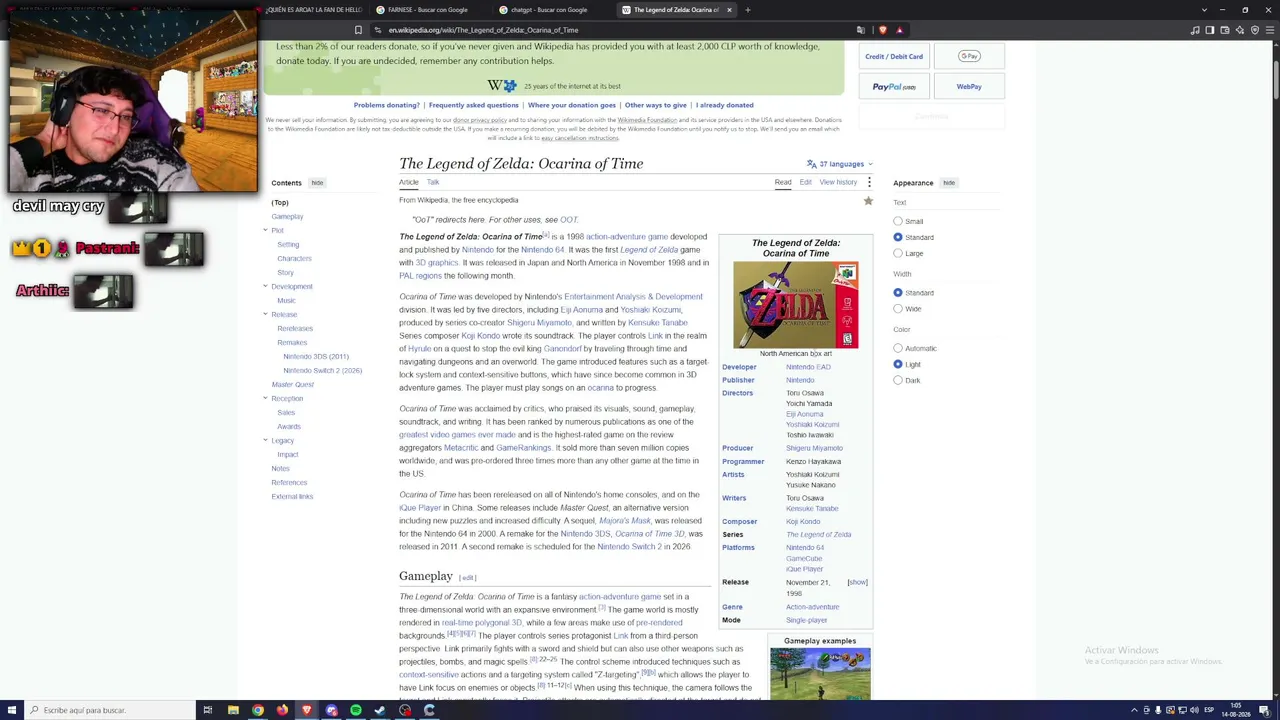The height and width of the screenshot is (720, 1280).
Task: Collapse the Release section in contents
Action: pyautogui.click(x=265, y=314)
